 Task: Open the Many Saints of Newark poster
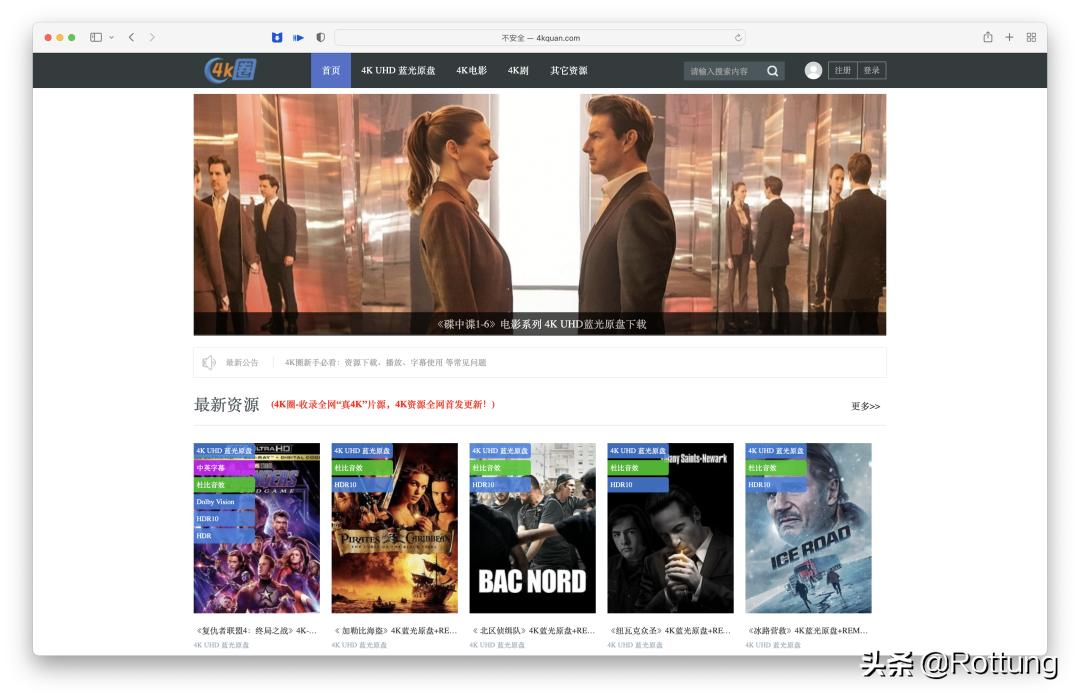click(670, 528)
